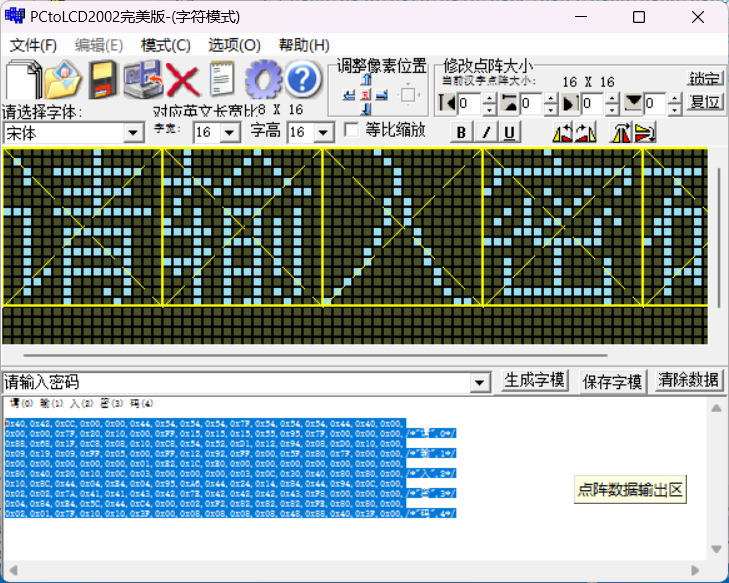The image size is (729, 583).
Task: Click the 请 character glyph preview
Action: pos(82,227)
